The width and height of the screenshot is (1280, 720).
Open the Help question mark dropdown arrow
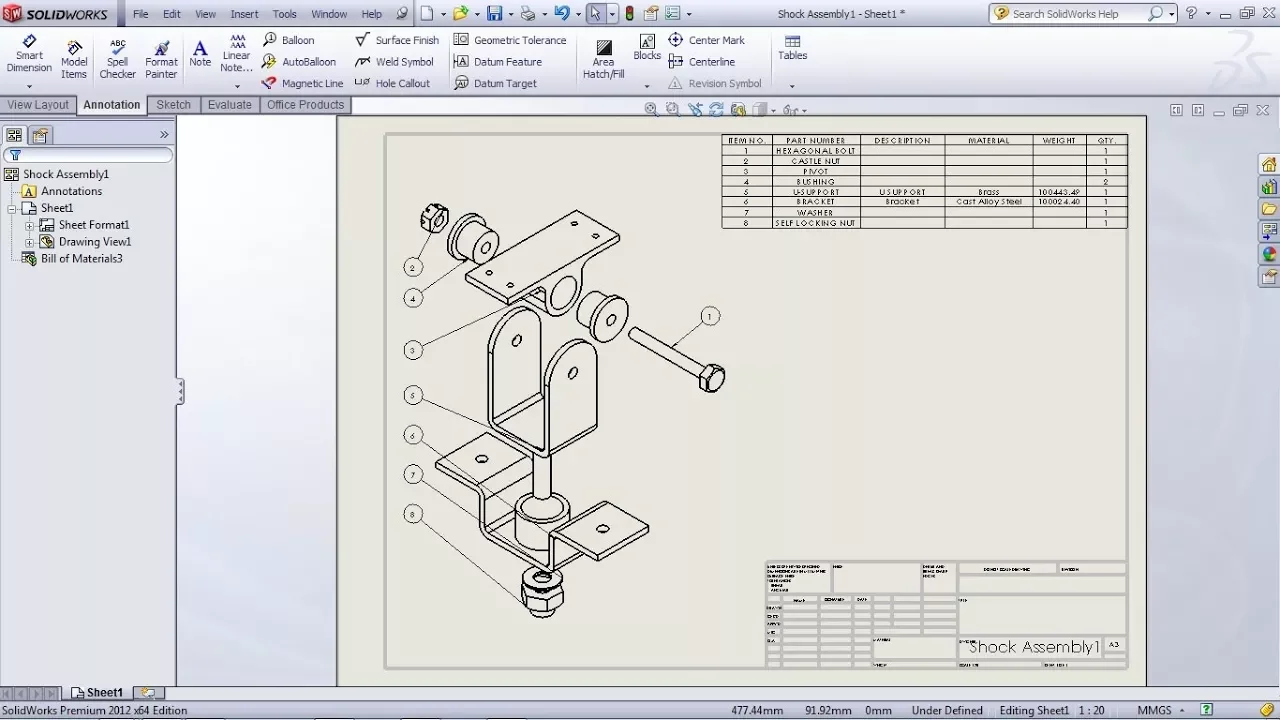click(x=1206, y=15)
